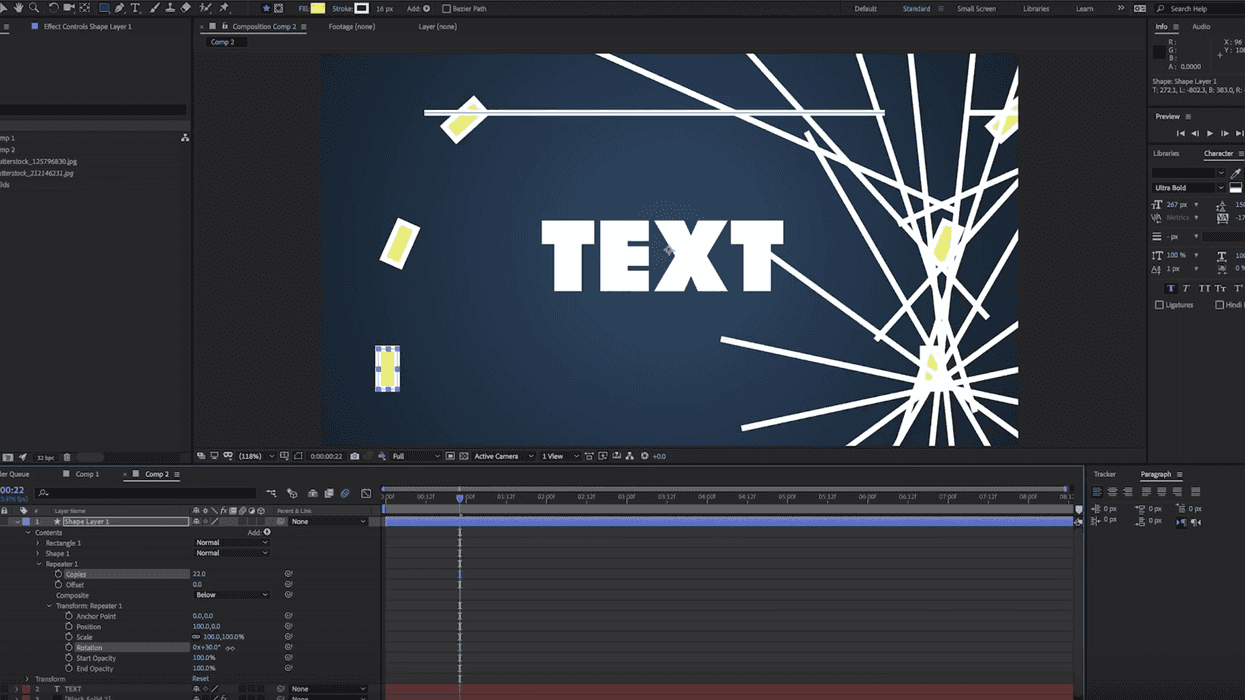The width and height of the screenshot is (1245, 700).
Task: Collapse the Contents group
Action: click(28, 533)
